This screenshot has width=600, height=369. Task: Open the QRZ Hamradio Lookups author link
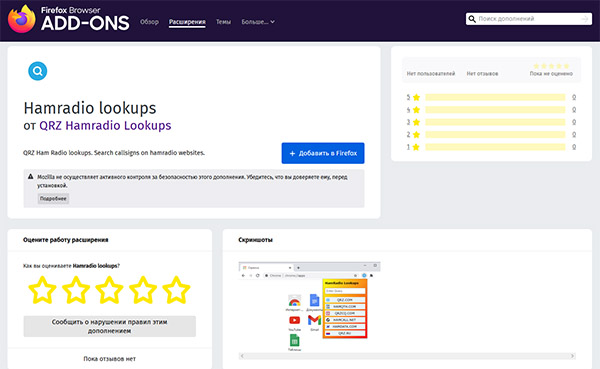click(105, 126)
